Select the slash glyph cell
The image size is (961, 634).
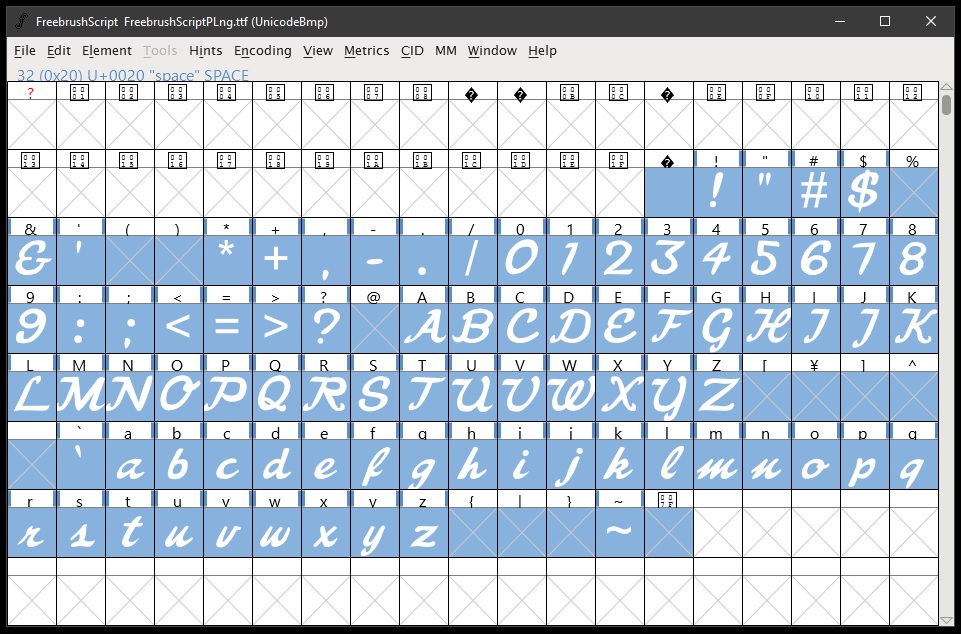[x=473, y=261]
